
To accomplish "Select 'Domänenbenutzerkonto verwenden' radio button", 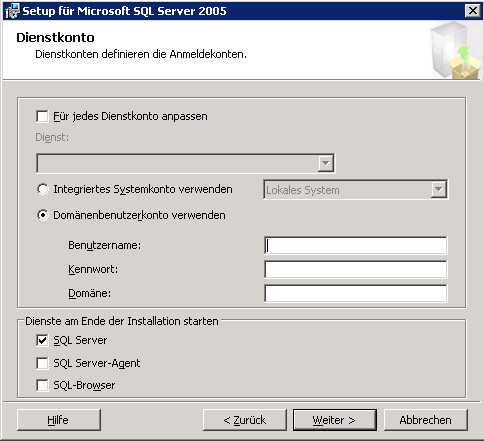I will click(x=42, y=215).
